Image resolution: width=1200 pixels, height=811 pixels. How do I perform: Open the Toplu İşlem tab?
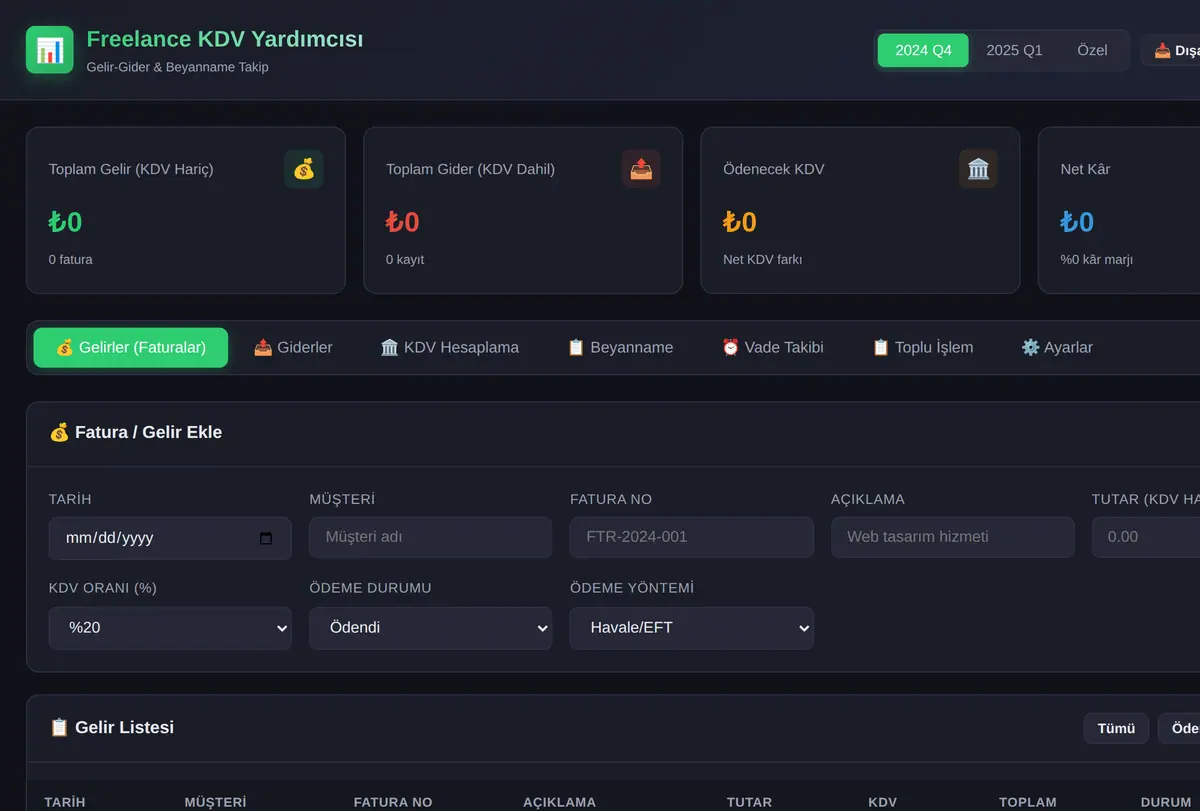tap(923, 348)
